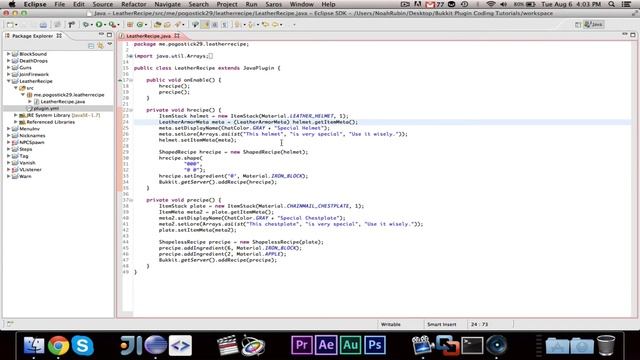Fold the hrecipe method at line 22

pyautogui.click(x=131, y=110)
